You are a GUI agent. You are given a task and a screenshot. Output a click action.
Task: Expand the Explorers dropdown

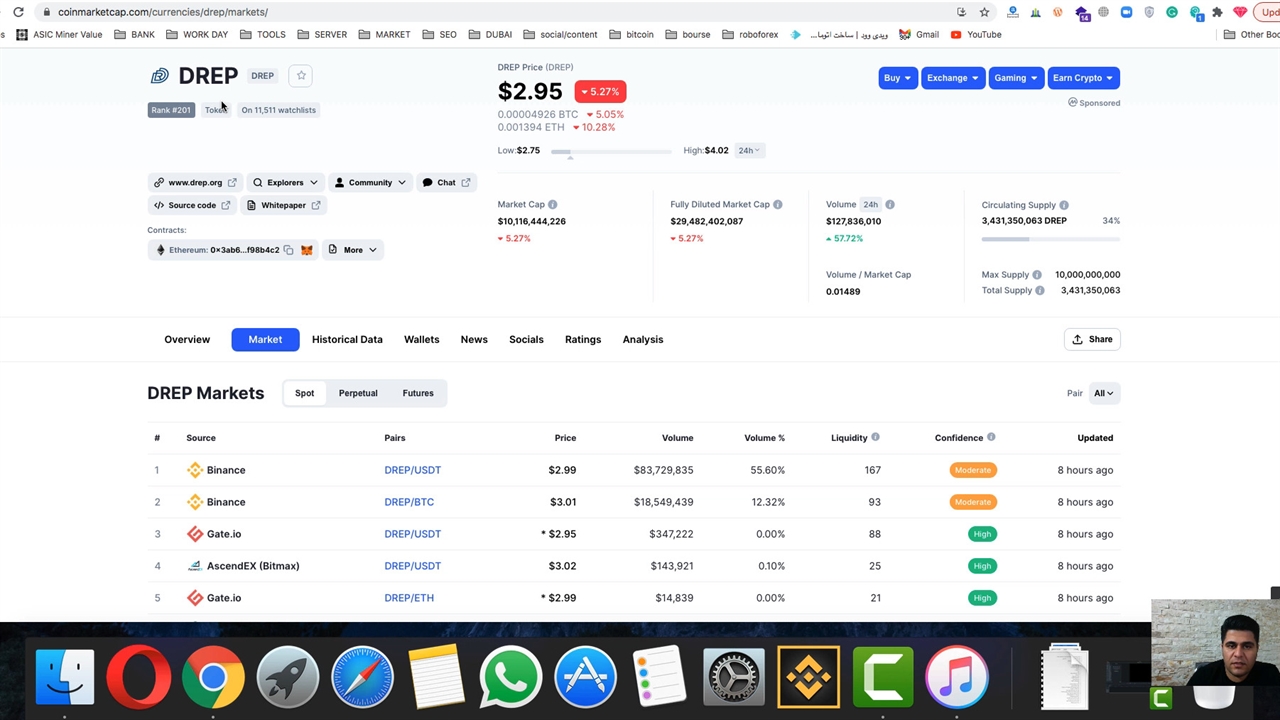click(285, 183)
